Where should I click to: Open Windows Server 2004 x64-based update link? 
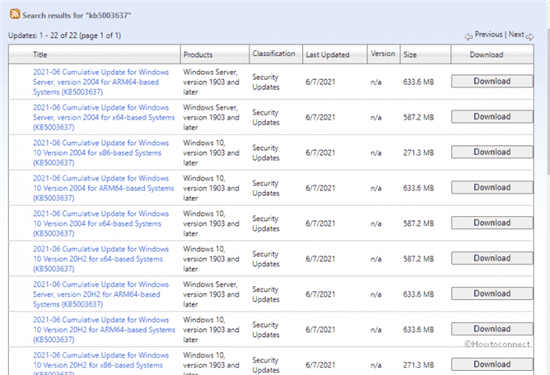tap(103, 118)
